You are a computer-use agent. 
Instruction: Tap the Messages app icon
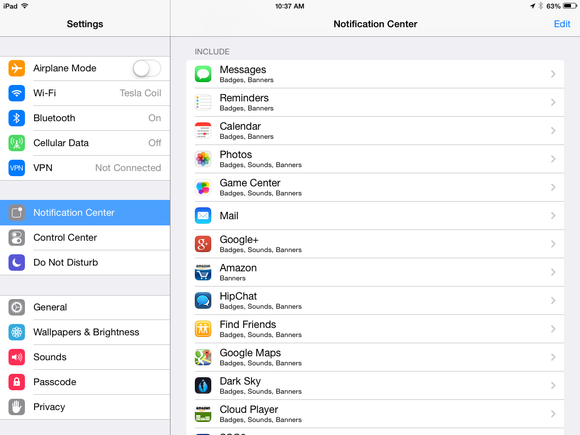point(203,74)
